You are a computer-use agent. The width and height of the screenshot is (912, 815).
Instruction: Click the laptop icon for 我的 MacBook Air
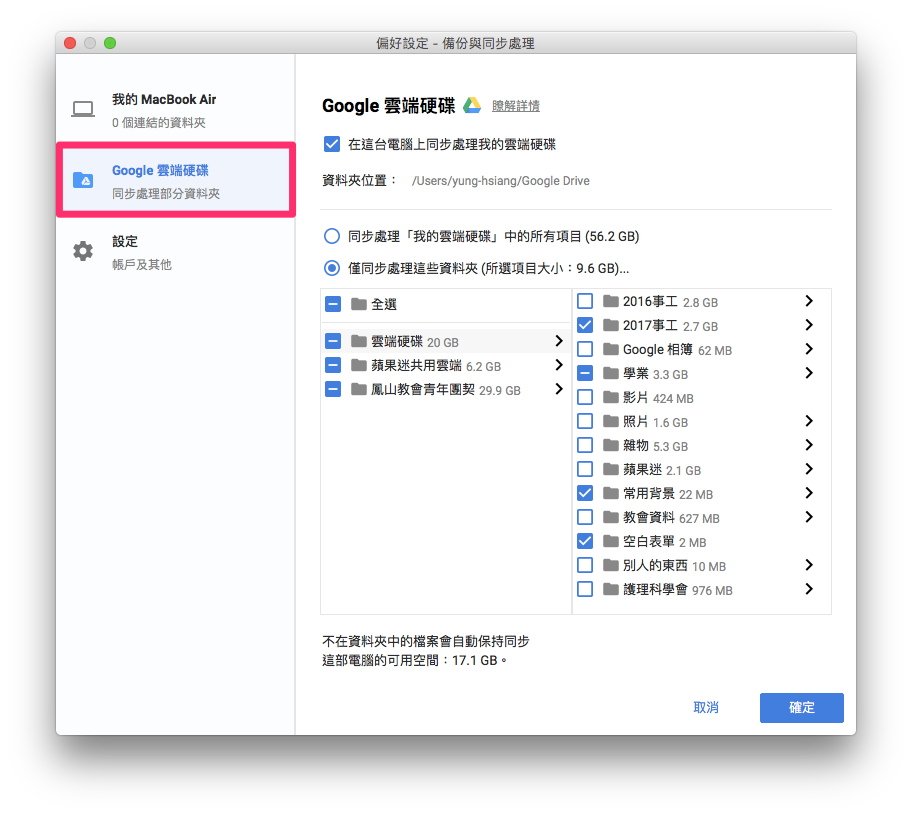(83, 109)
